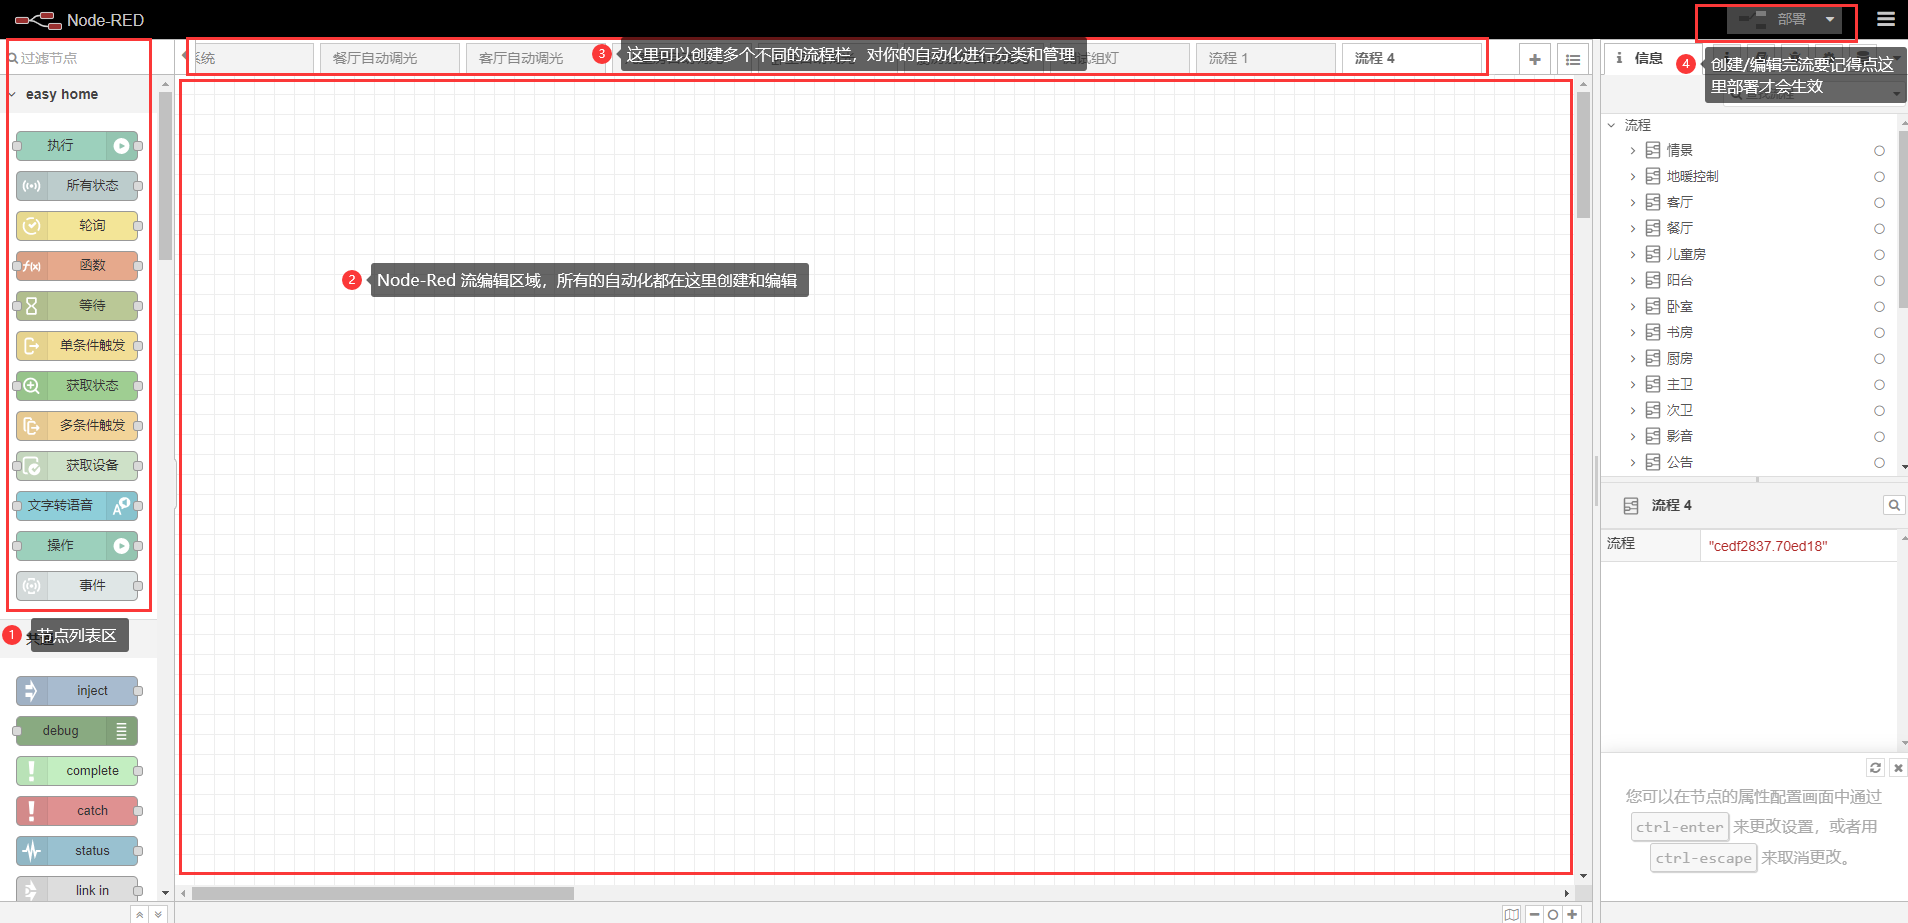Toggle status circle for 情景 flow

tap(1879, 151)
